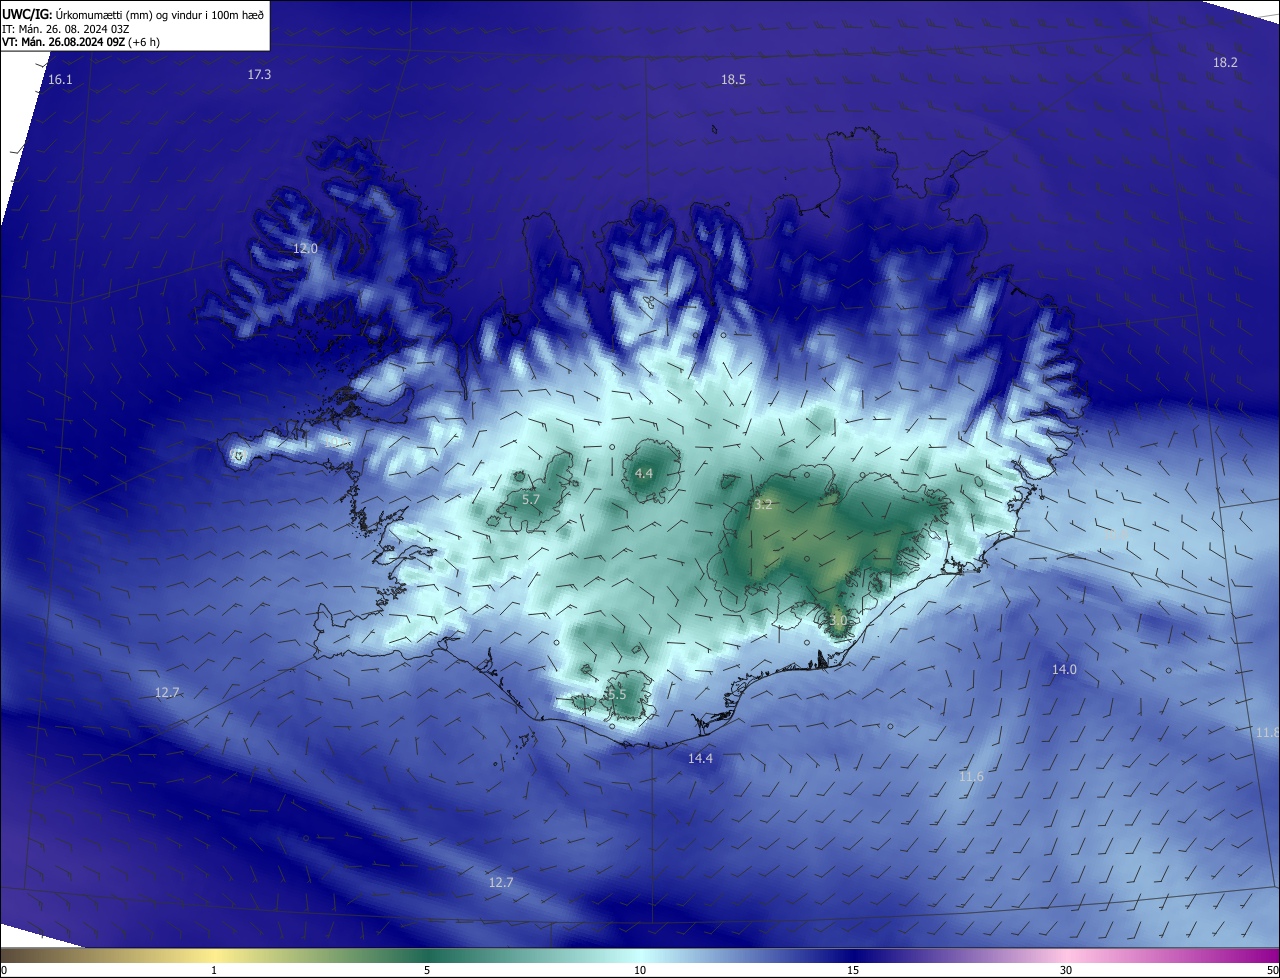Click the 17.3 value label
The image size is (1280, 978).
pos(259,74)
